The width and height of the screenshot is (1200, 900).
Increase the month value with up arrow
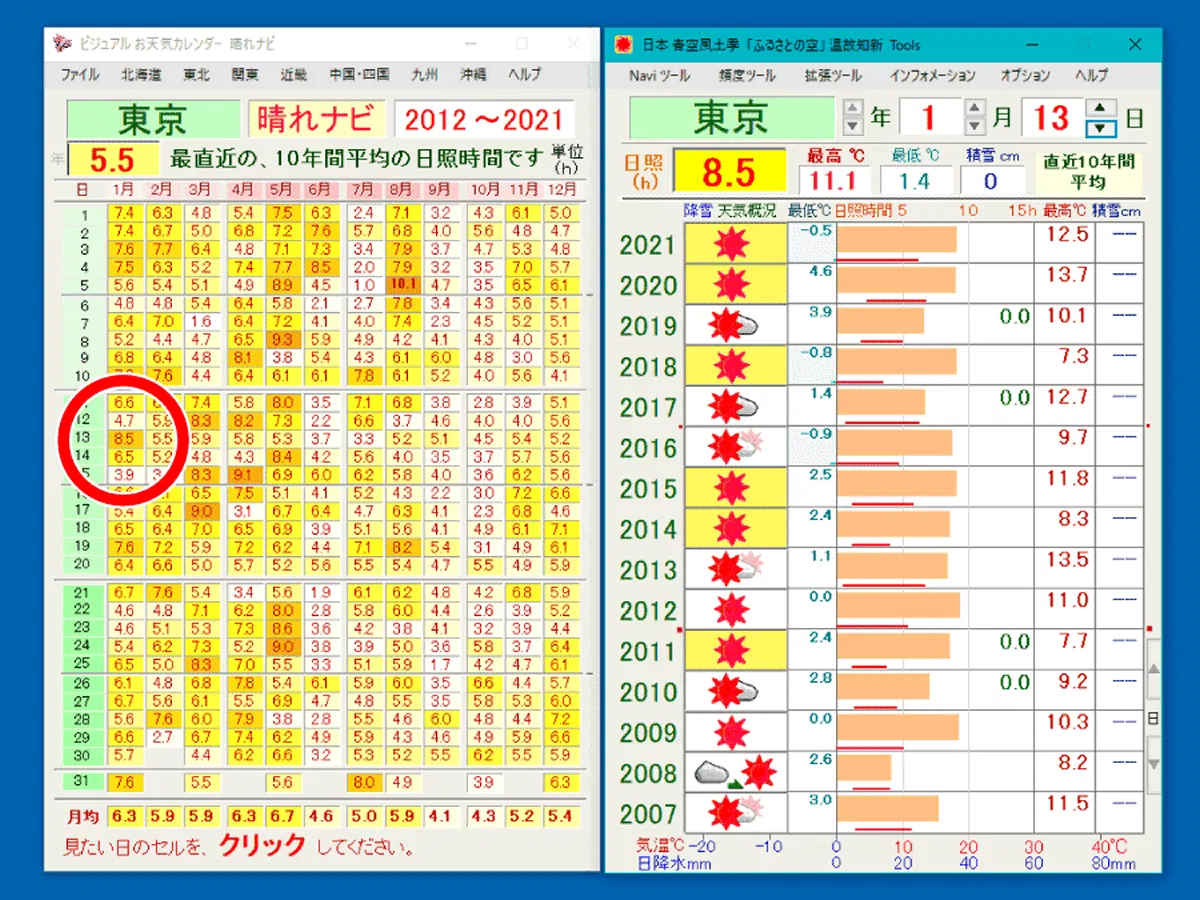[x=974, y=108]
